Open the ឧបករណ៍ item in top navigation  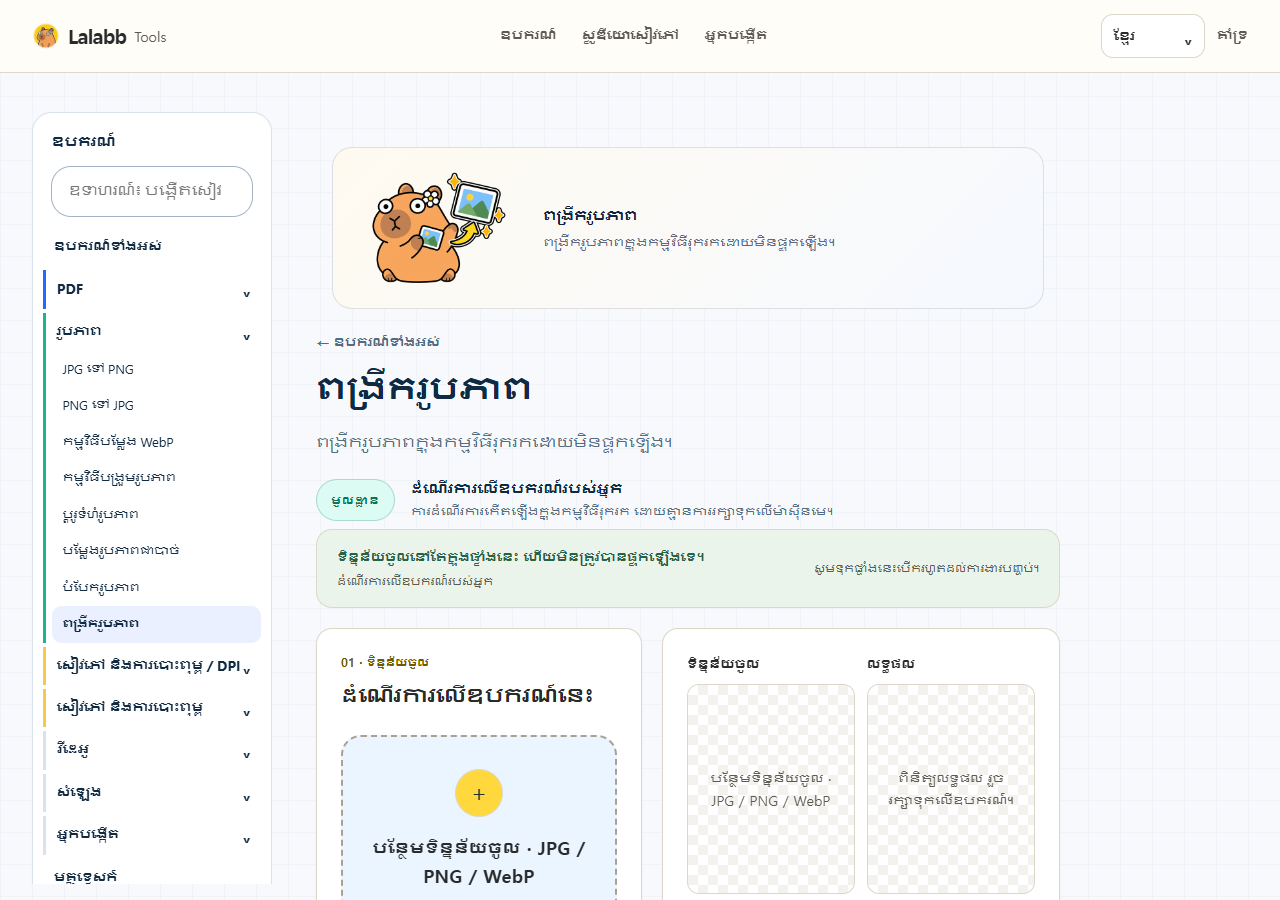point(529,35)
